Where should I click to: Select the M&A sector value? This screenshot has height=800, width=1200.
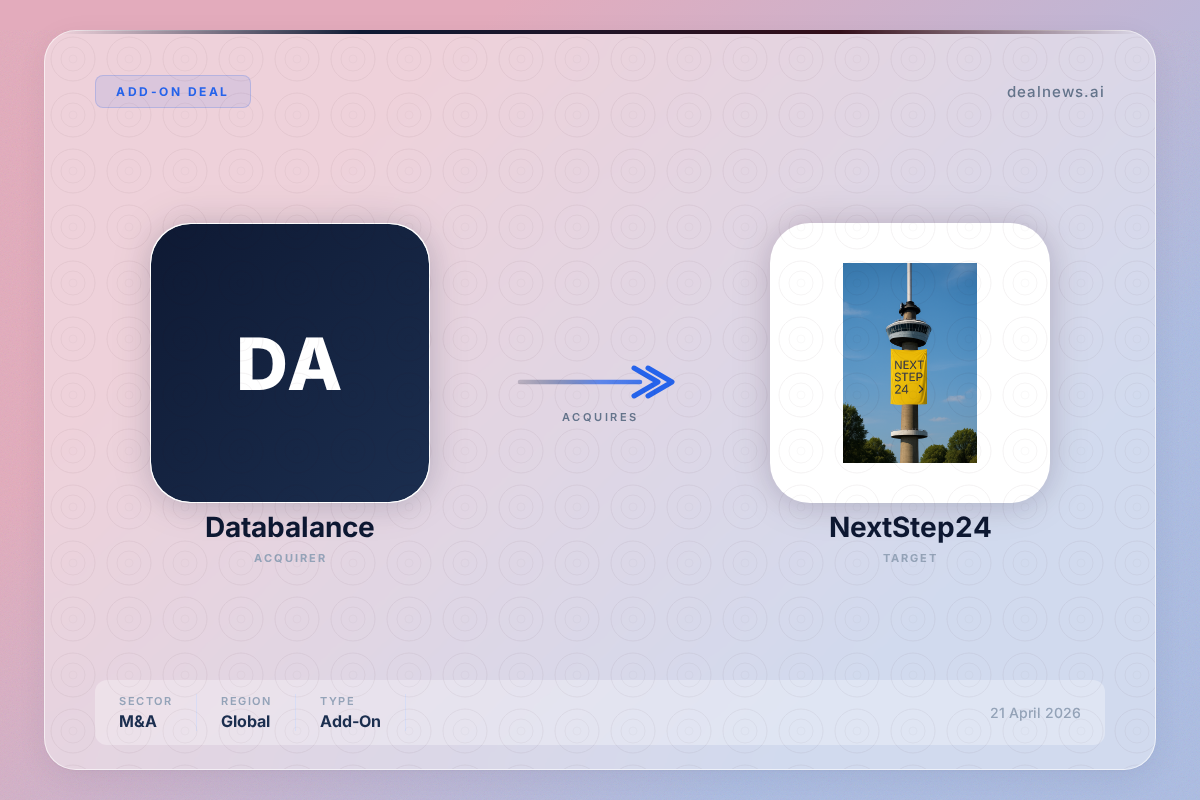tap(138, 721)
